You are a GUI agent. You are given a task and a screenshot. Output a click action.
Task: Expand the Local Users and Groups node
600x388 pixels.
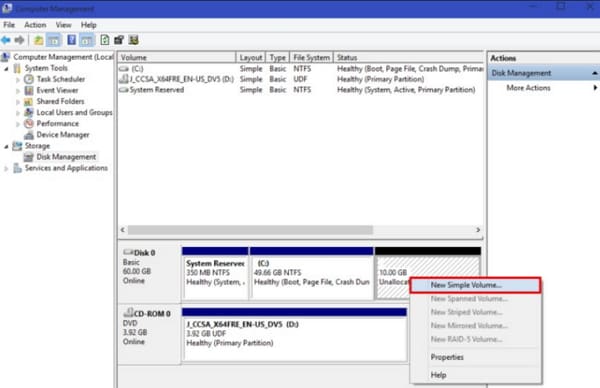(x=18, y=113)
